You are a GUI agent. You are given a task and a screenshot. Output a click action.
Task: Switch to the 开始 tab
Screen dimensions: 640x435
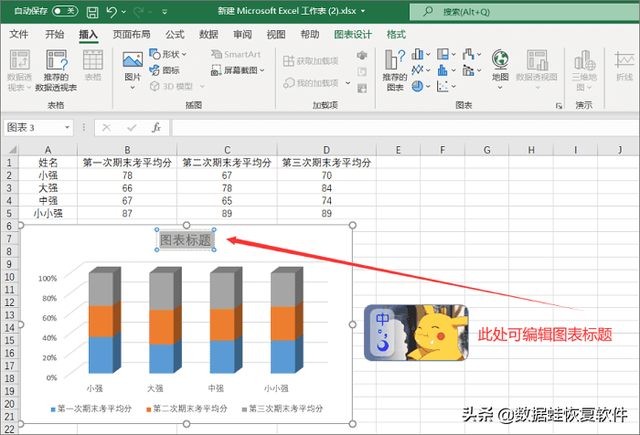54,35
